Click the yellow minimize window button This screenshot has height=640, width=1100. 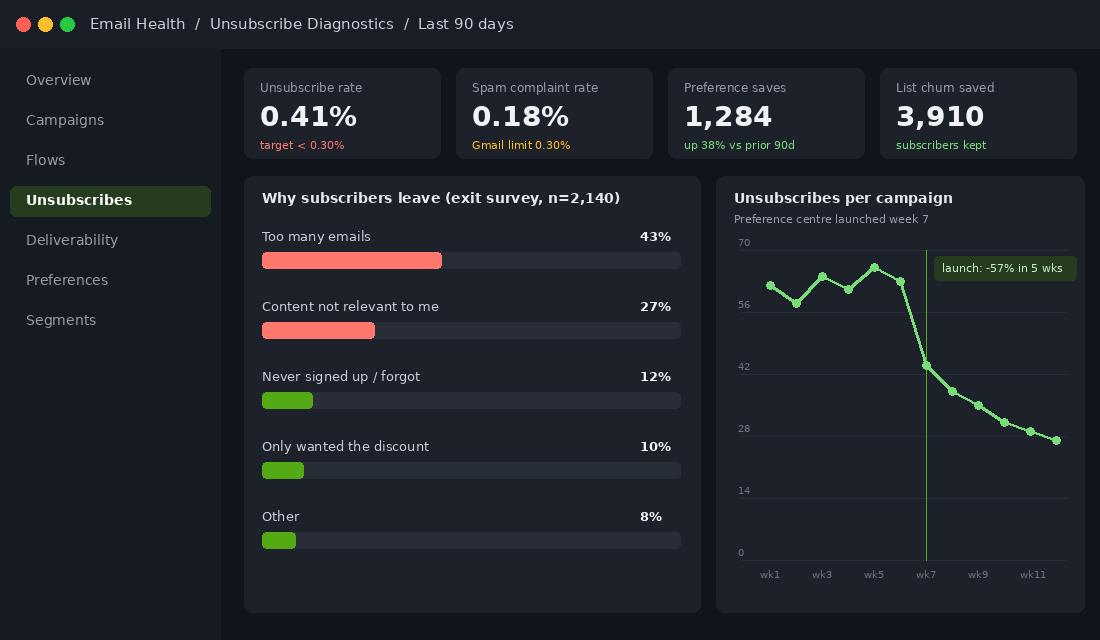pyautogui.click(x=45, y=25)
